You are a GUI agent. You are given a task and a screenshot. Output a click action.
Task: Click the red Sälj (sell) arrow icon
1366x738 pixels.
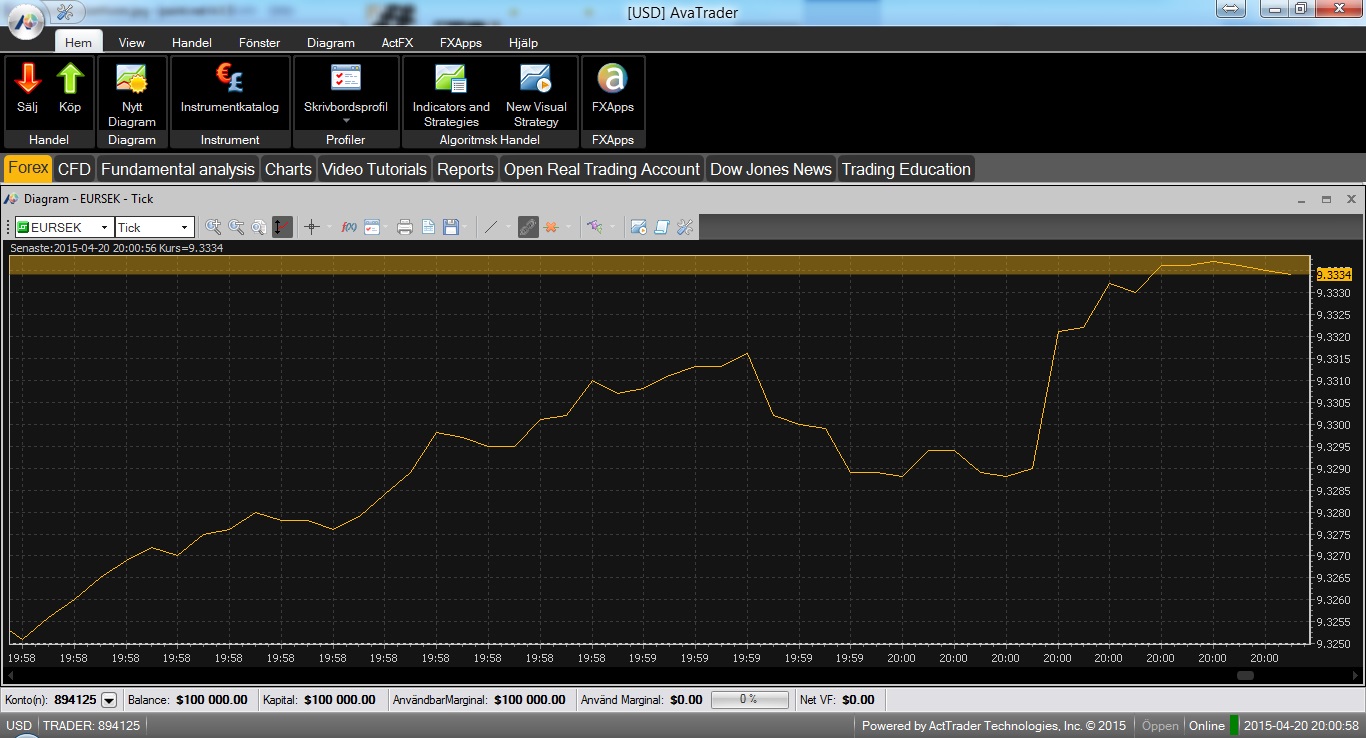(27, 79)
